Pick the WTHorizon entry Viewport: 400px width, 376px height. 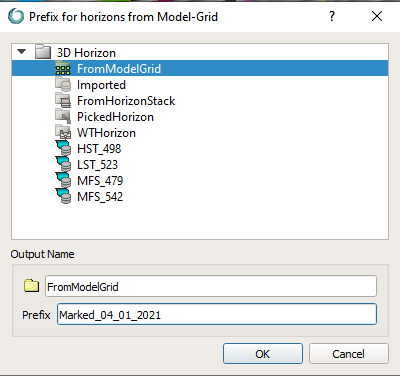pos(106,133)
